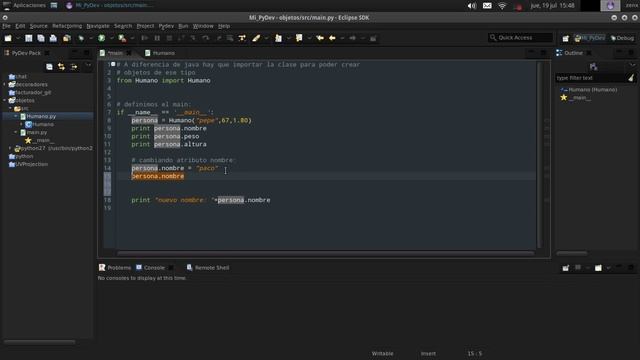Select __main__ entry in Outline
This screenshot has width=640, height=360.
(576, 98)
